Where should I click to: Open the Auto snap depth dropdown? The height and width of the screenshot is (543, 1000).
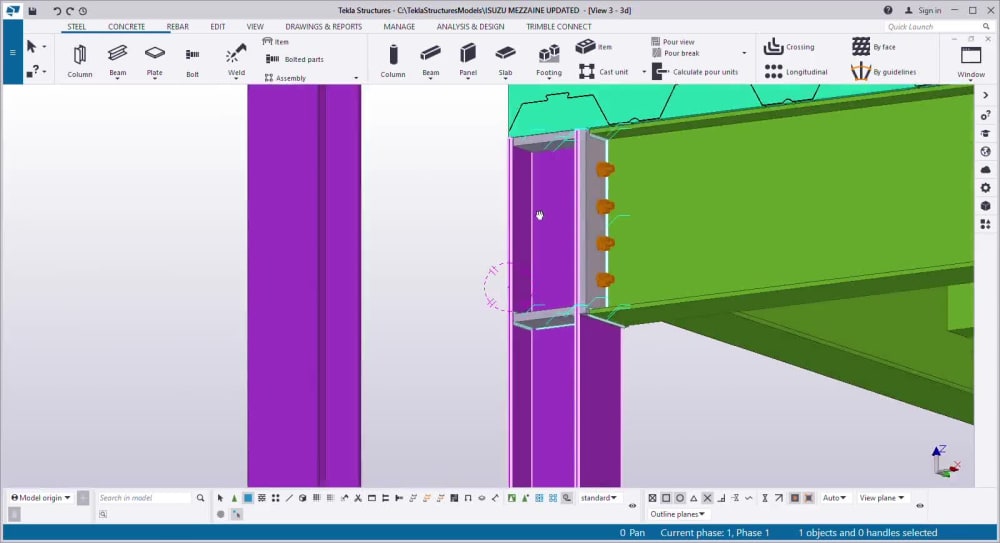(834, 498)
